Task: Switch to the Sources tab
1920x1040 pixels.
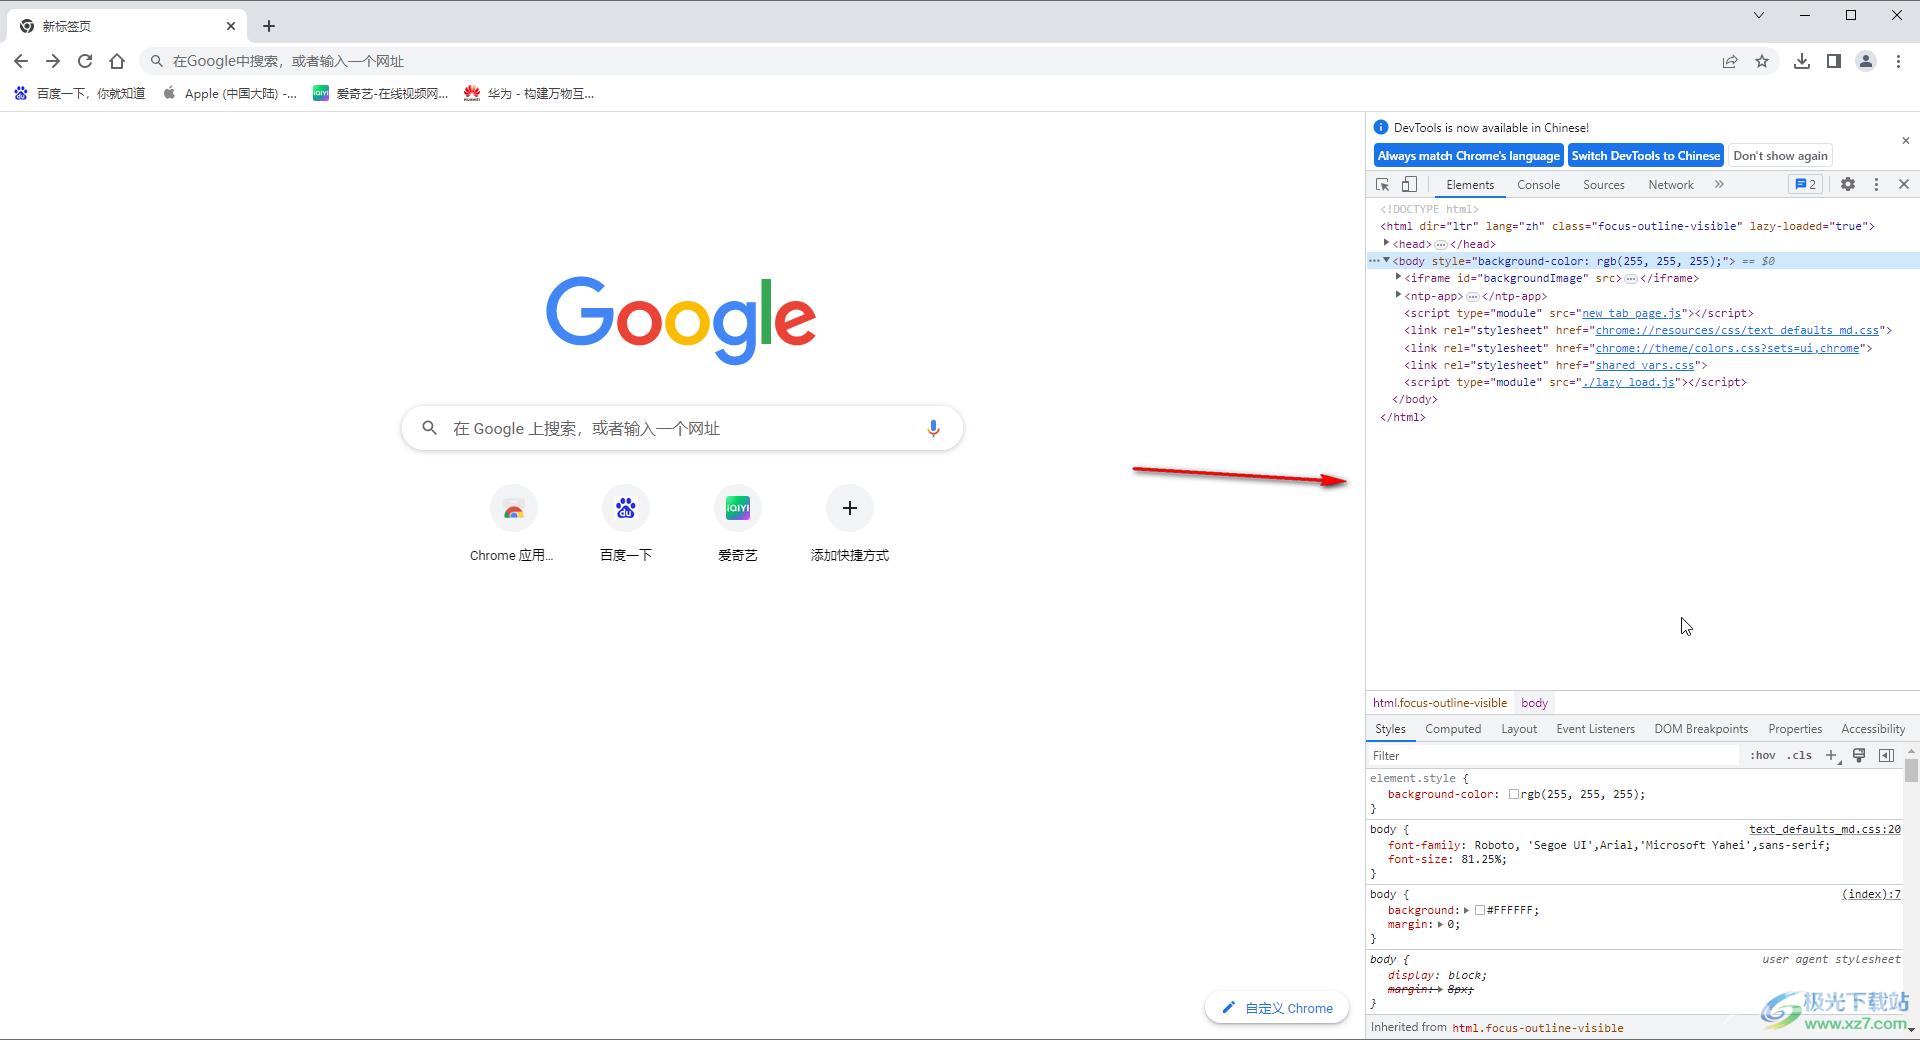Action: (1603, 185)
